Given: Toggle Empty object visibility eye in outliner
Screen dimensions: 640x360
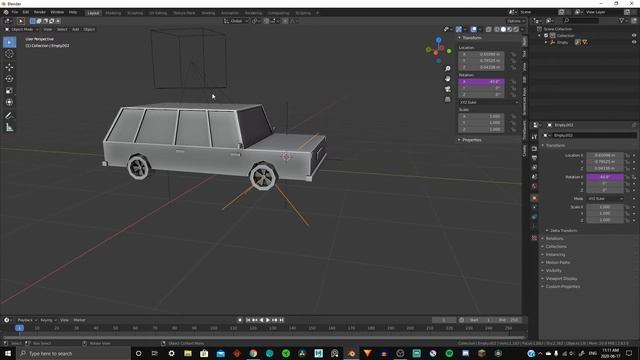Looking at the screenshot, I should (x=634, y=42).
